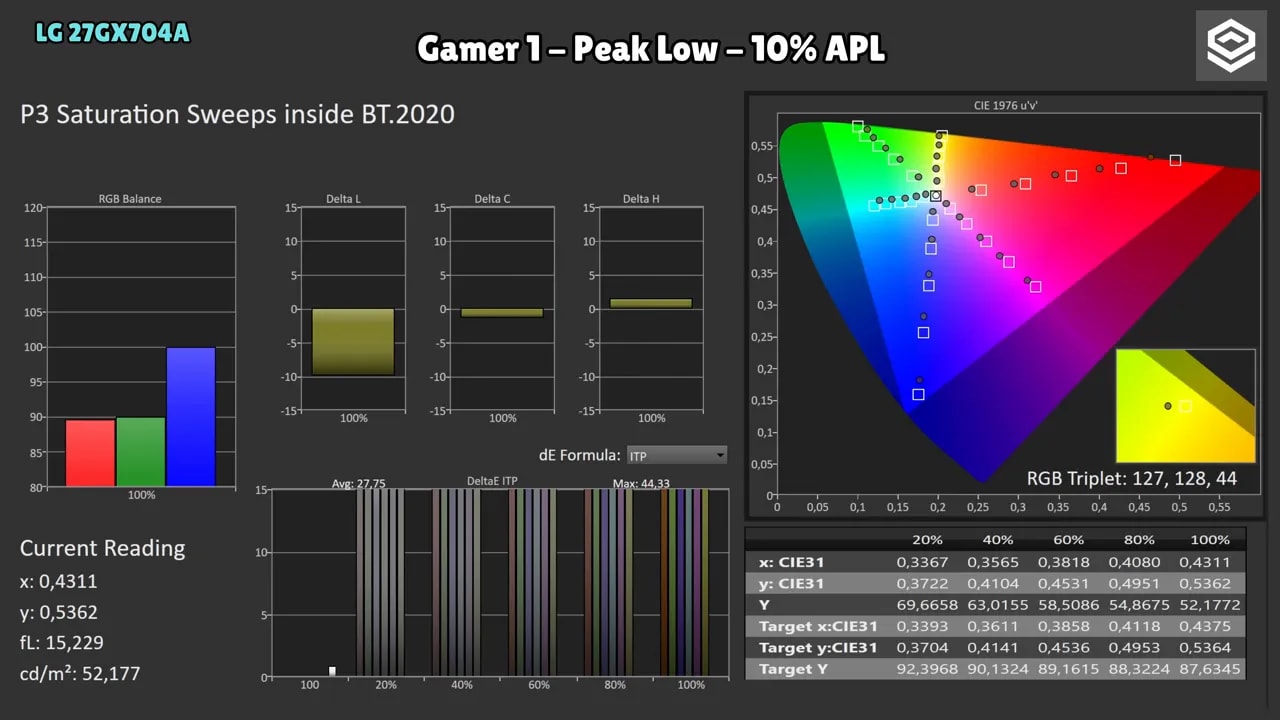Image resolution: width=1280 pixels, height=720 pixels.
Task: Click the red primary target square in CIE chart
Action: click(x=1175, y=160)
